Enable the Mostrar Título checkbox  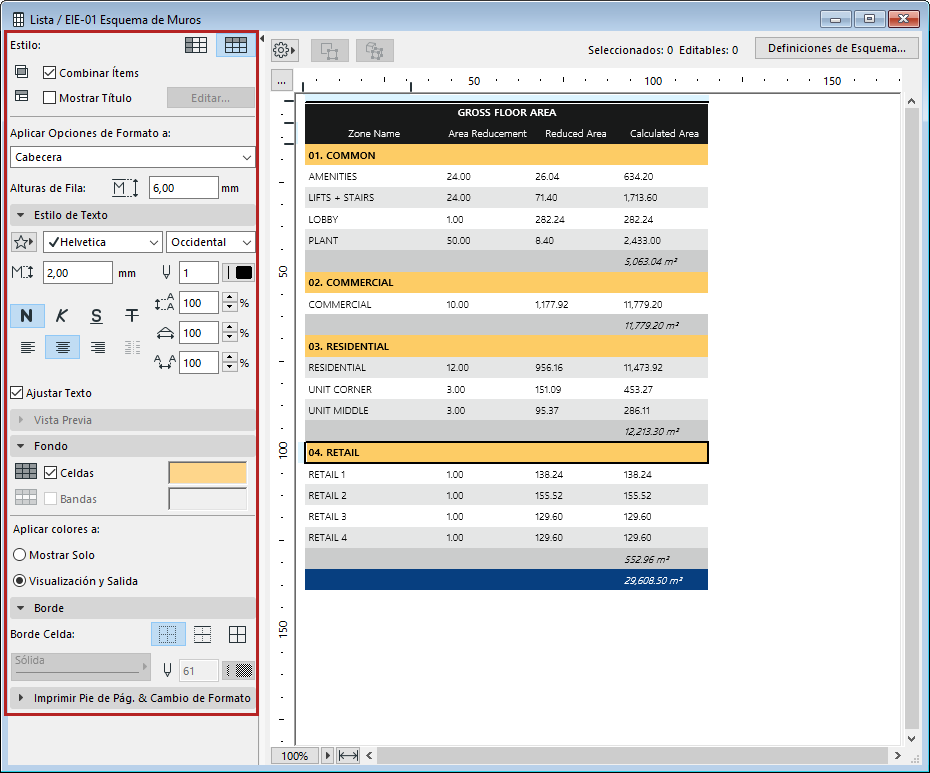tap(50, 98)
